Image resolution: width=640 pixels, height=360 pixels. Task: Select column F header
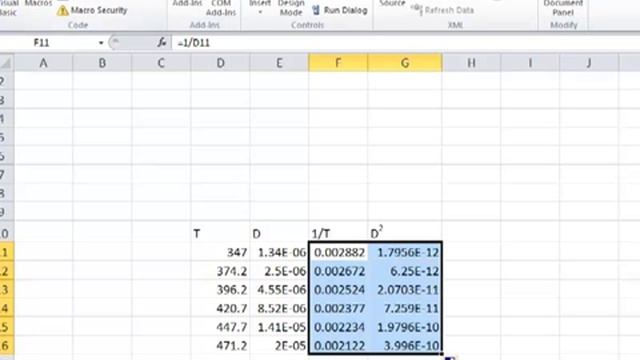pyautogui.click(x=338, y=63)
